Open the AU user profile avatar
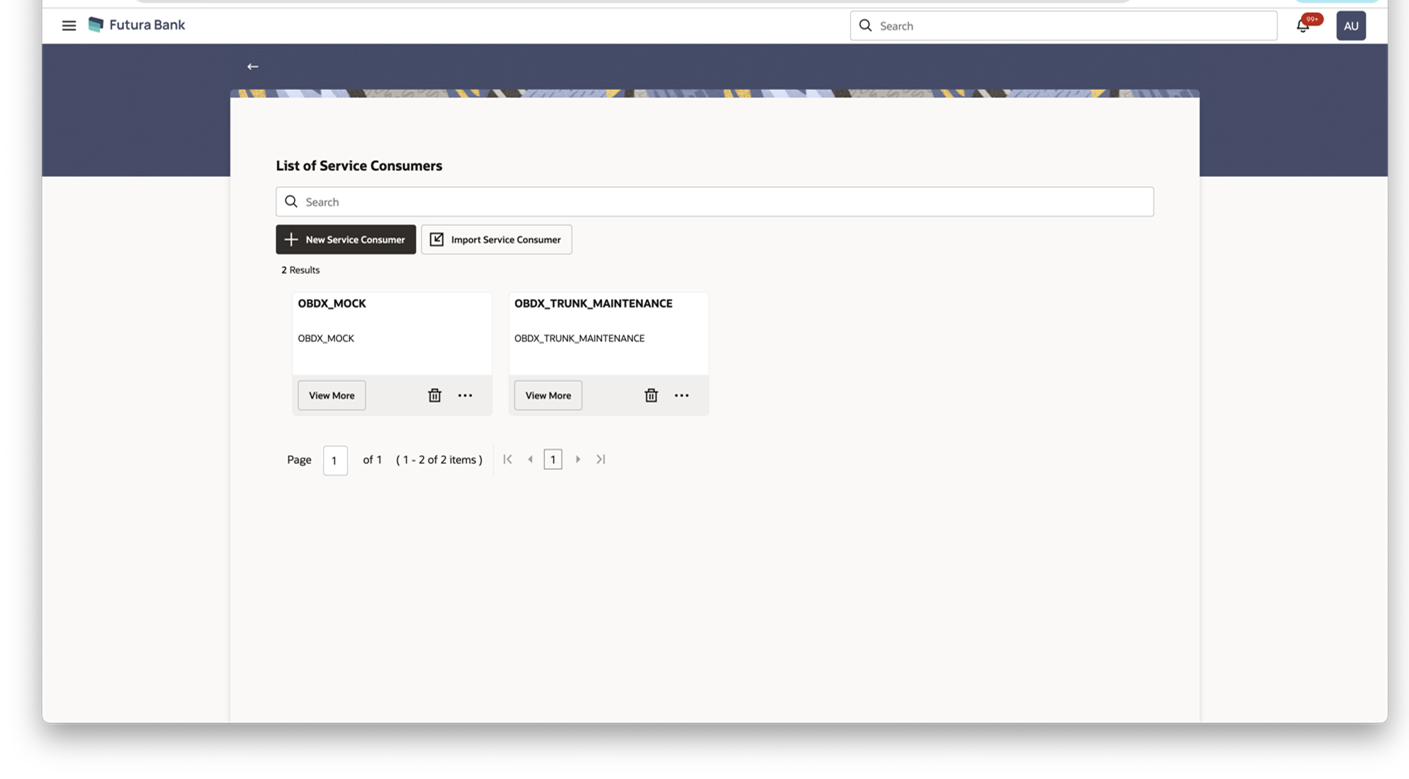1409x779 pixels. coord(1351,26)
